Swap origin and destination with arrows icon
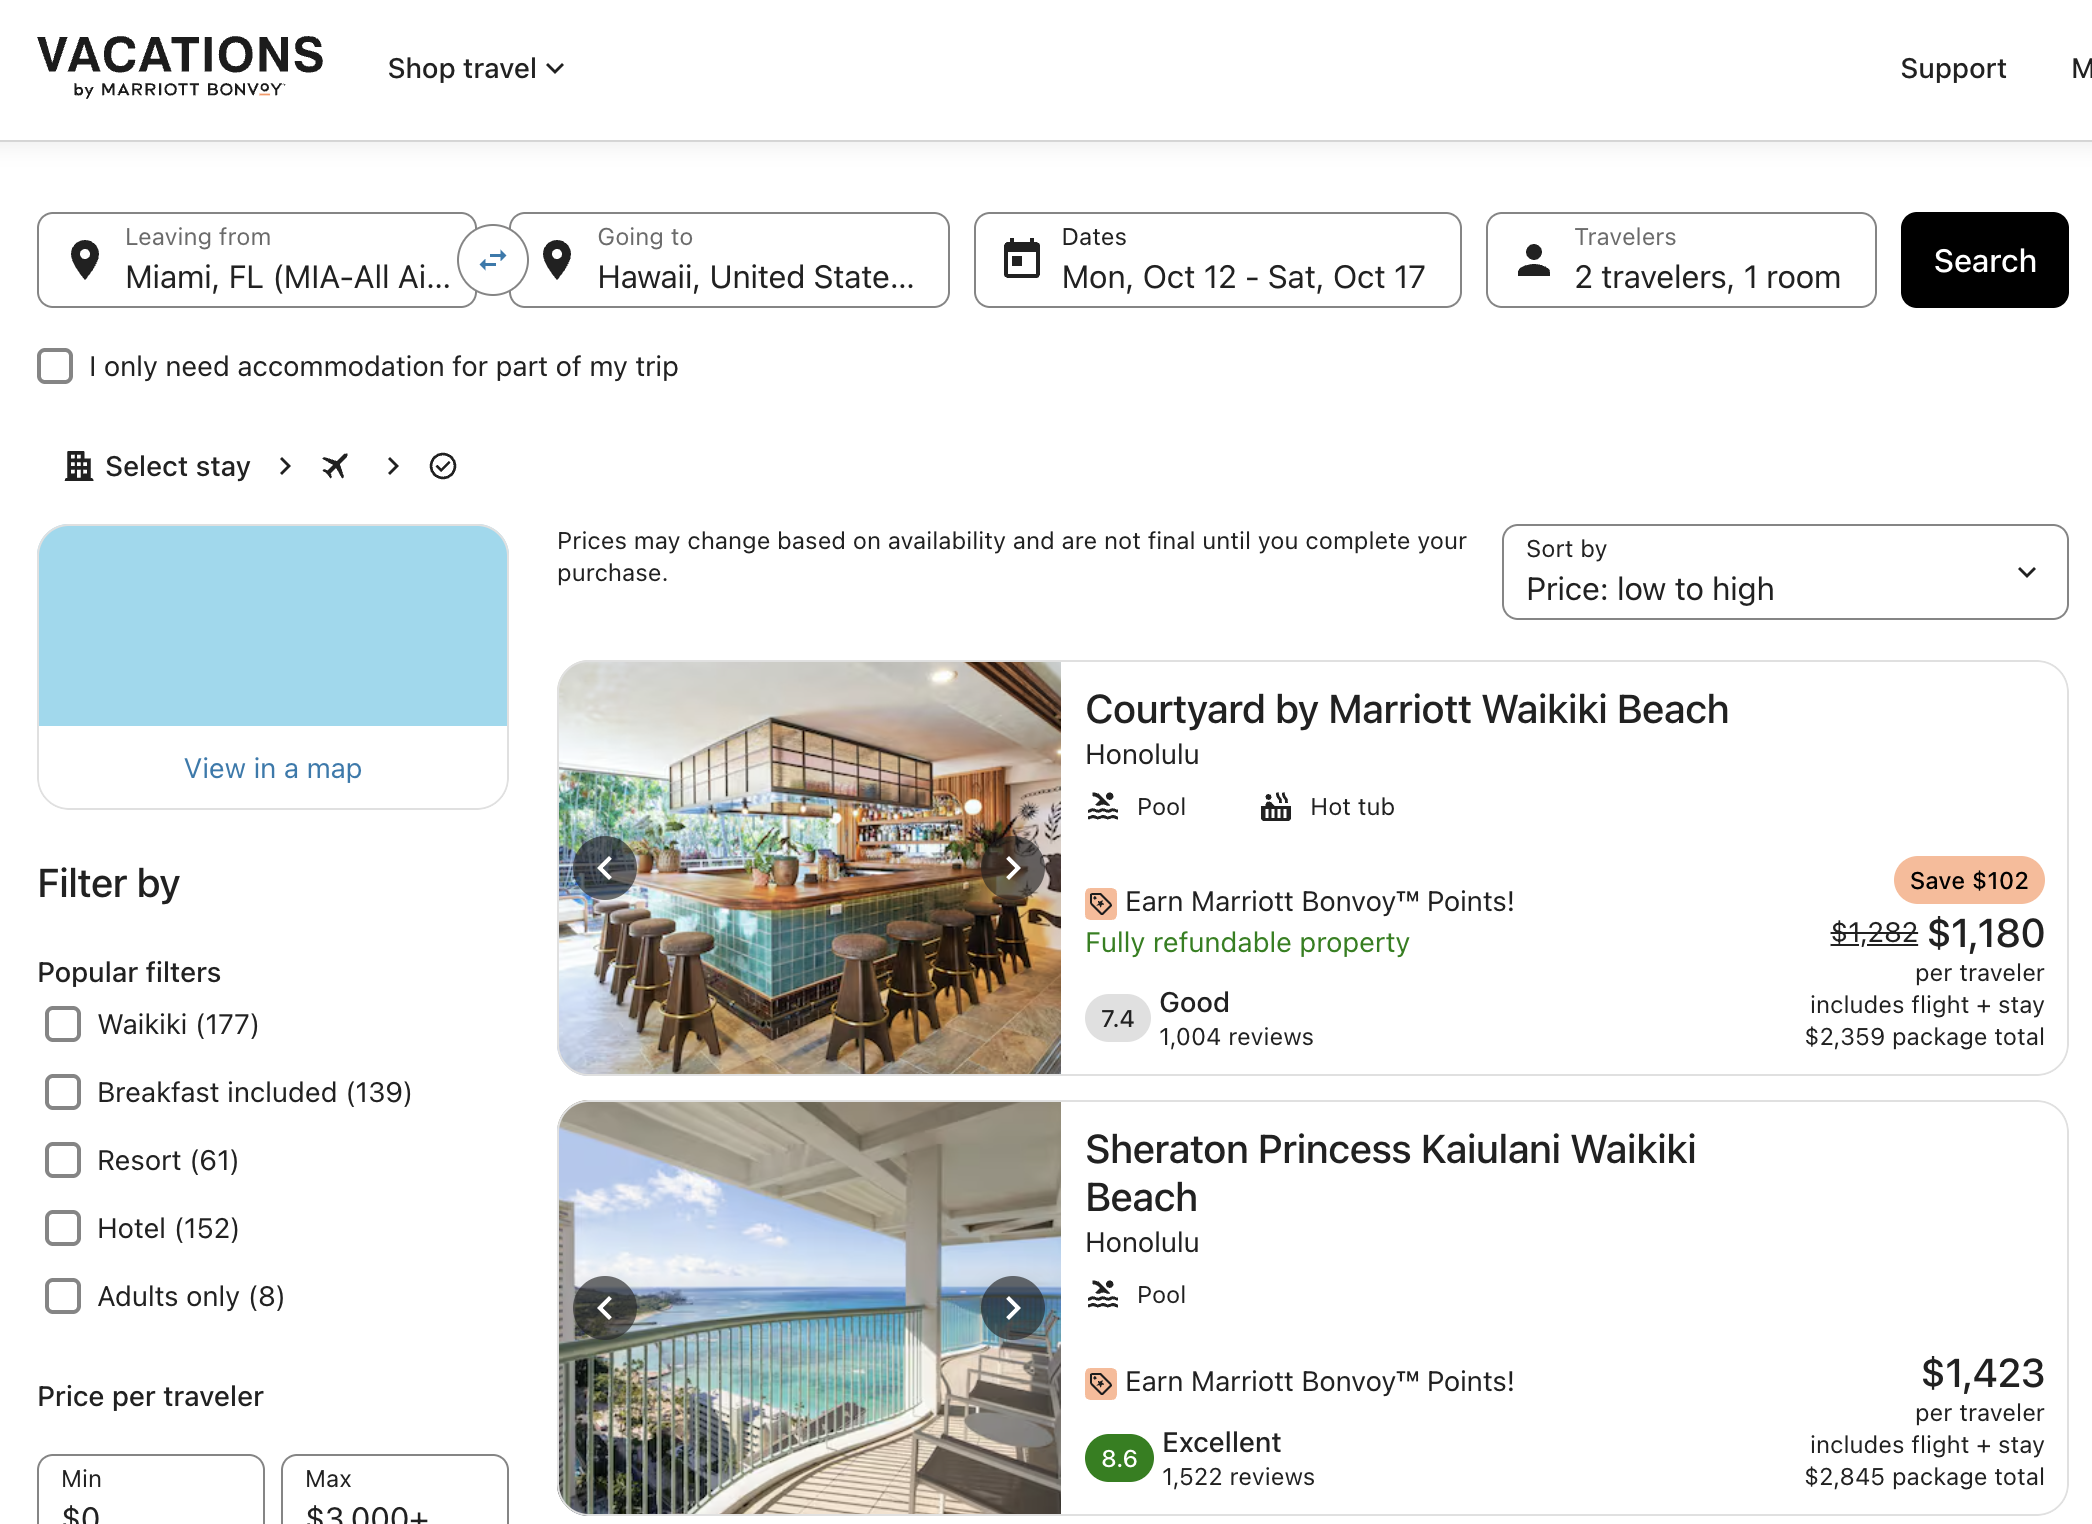 coord(493,260)
